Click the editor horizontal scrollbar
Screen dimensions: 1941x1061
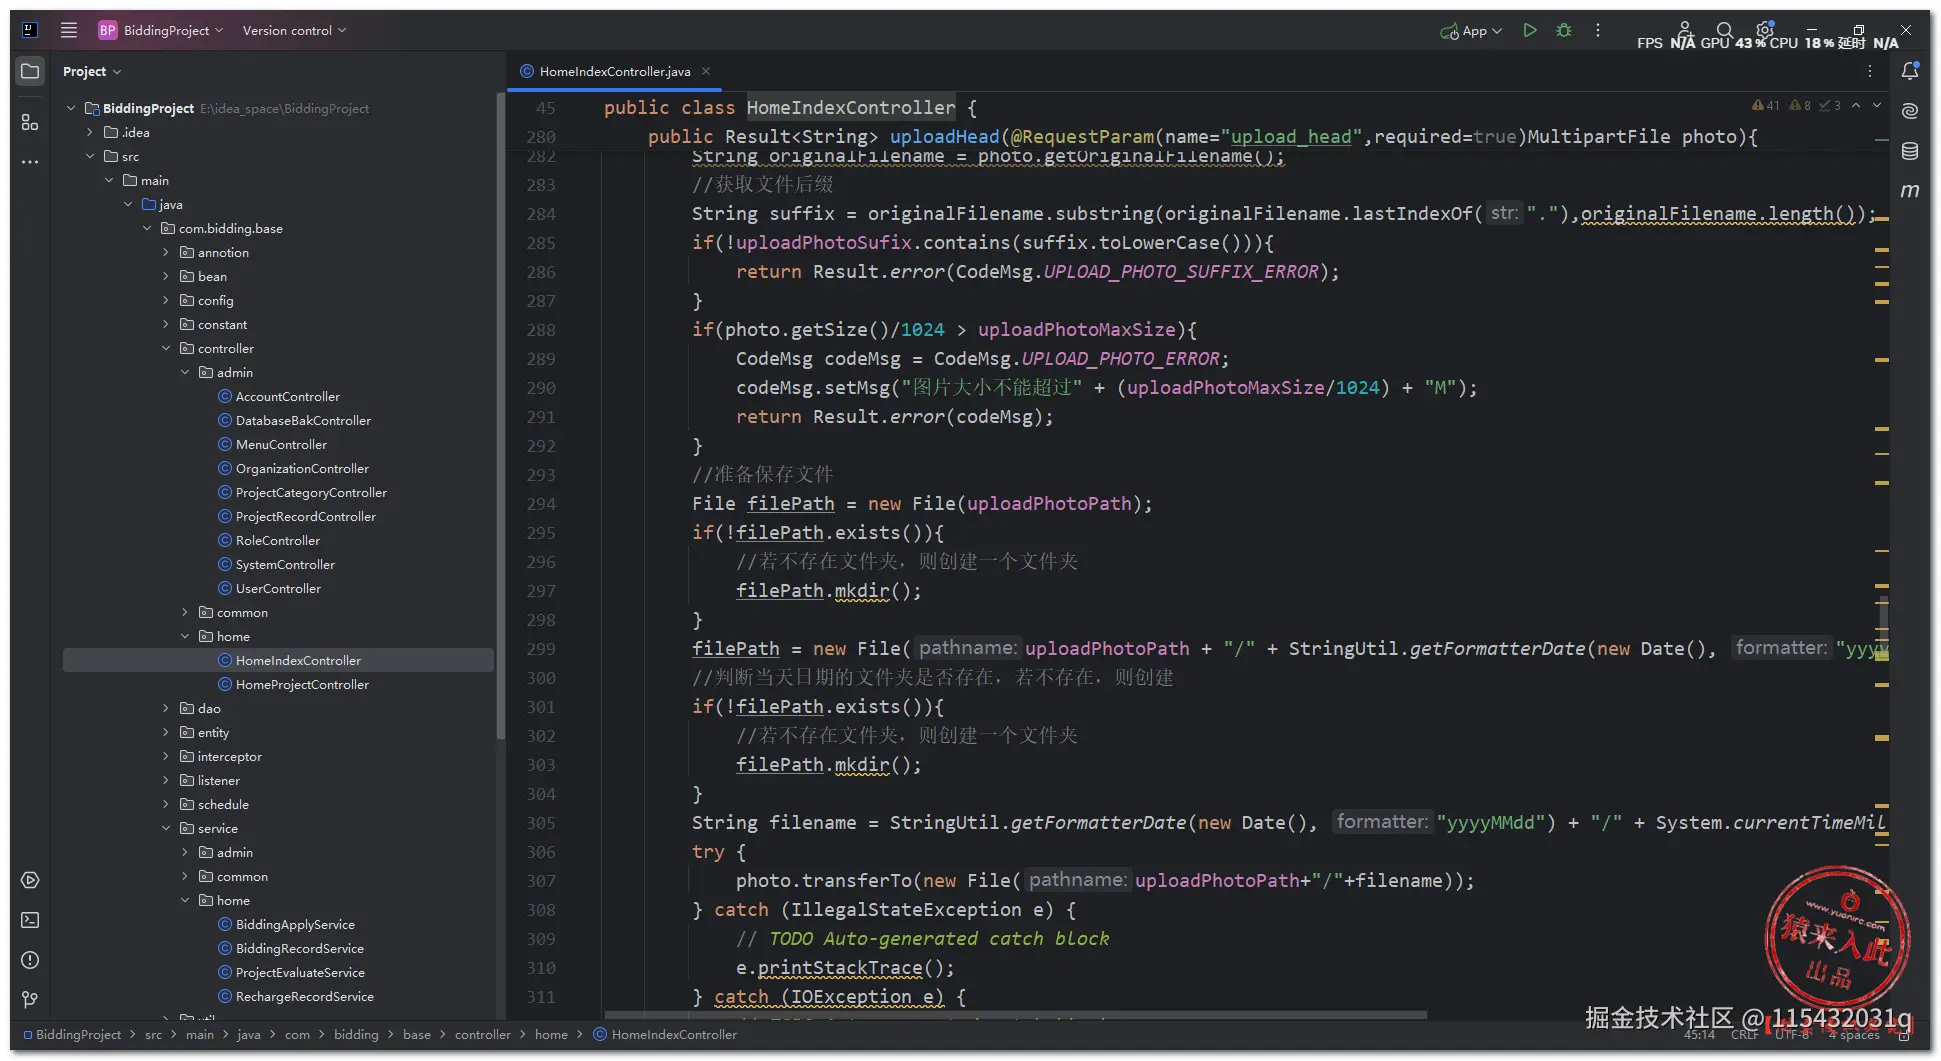[1016, 1015]
